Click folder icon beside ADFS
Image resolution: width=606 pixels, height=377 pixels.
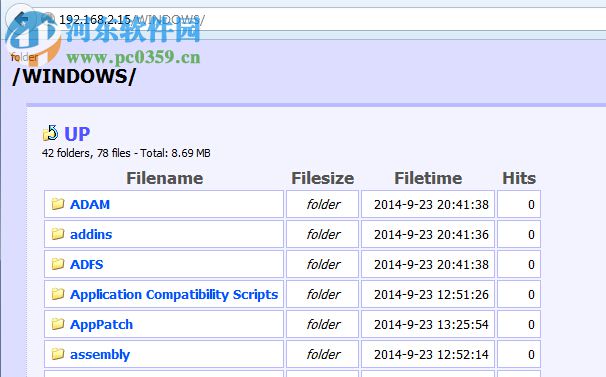click(x=58, y=264)
